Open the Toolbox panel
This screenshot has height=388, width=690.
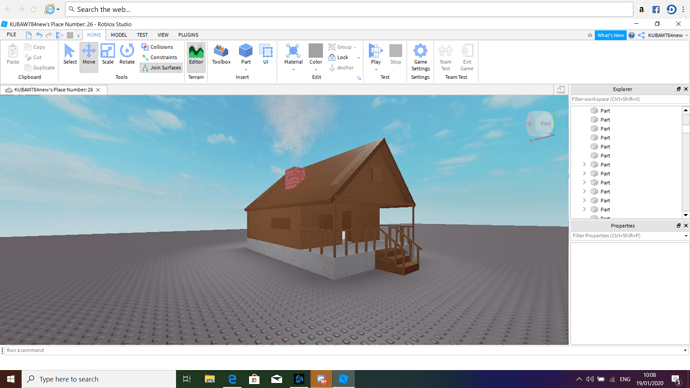point(221,55)
